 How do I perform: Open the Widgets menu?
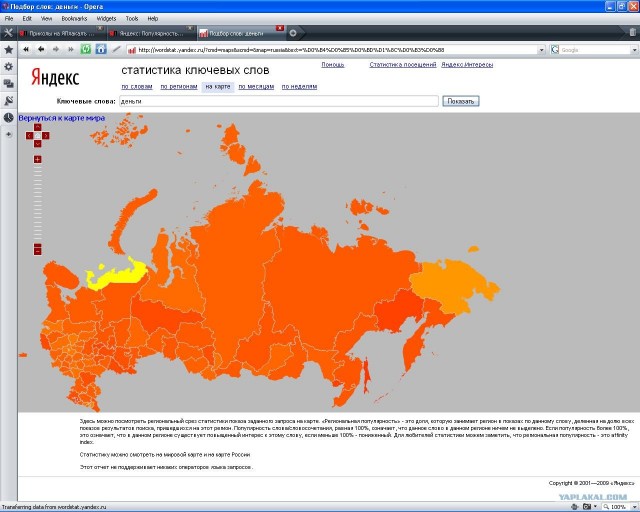click(106, 19)
